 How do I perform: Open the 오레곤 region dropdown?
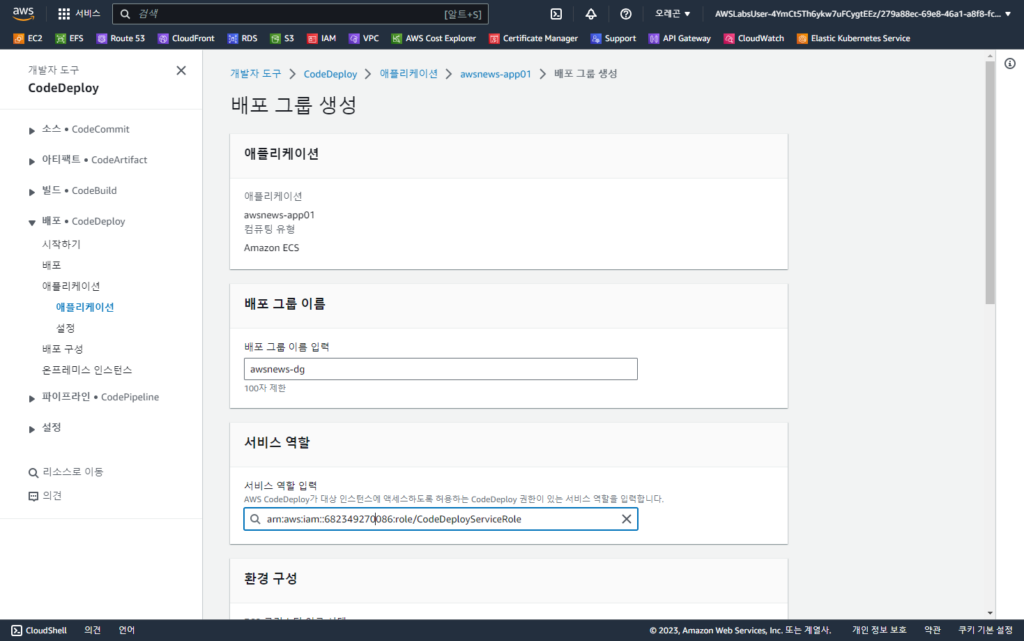(673, 14)
